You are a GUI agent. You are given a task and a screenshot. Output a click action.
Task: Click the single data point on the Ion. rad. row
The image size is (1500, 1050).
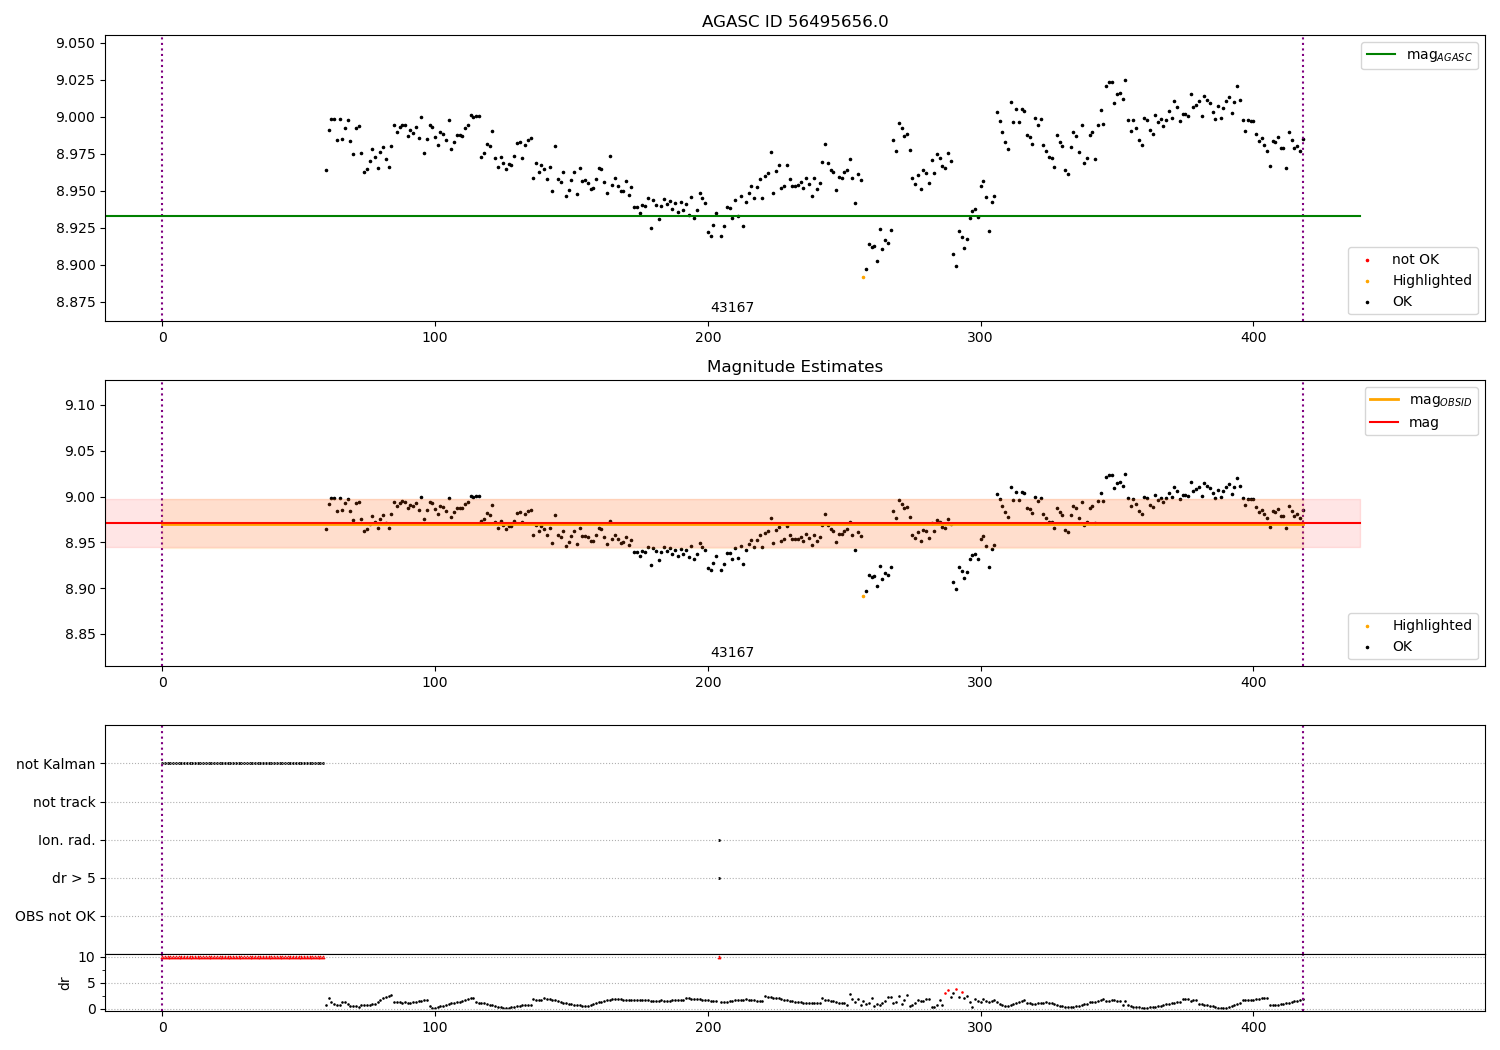[719, 841]
